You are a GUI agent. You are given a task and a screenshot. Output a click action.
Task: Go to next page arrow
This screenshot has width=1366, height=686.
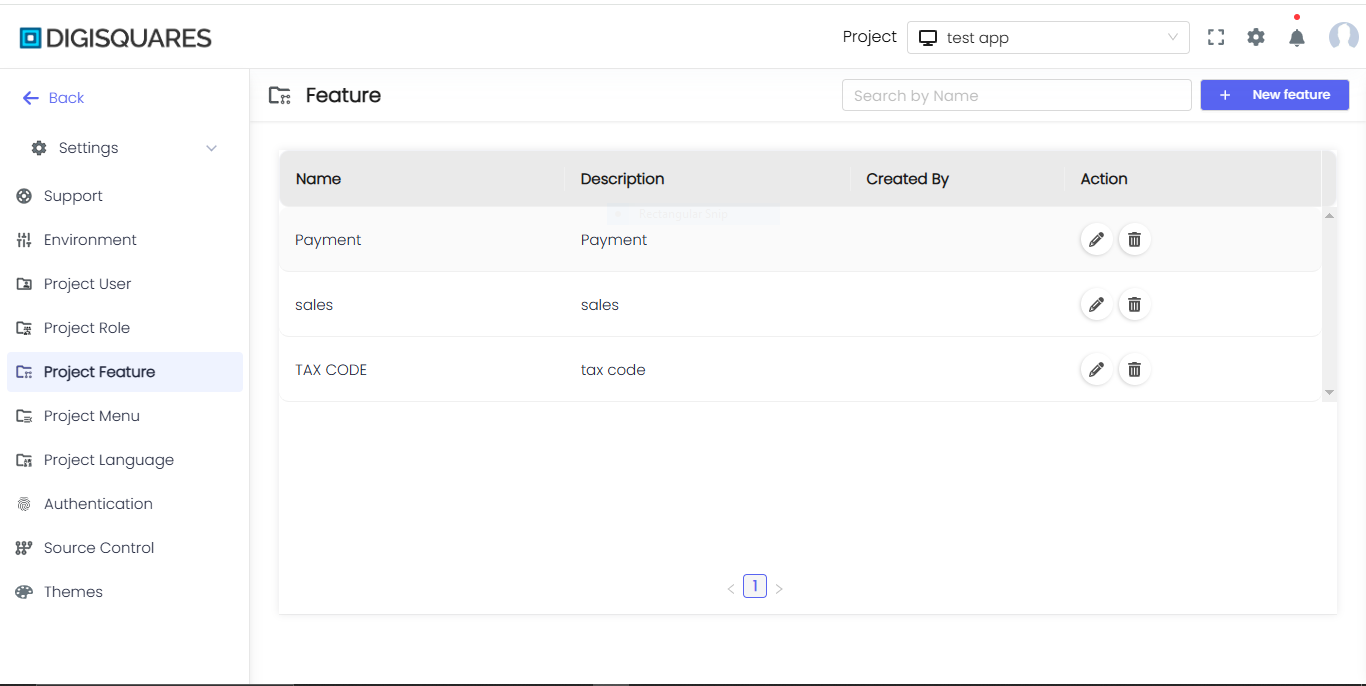coord(779,588)
